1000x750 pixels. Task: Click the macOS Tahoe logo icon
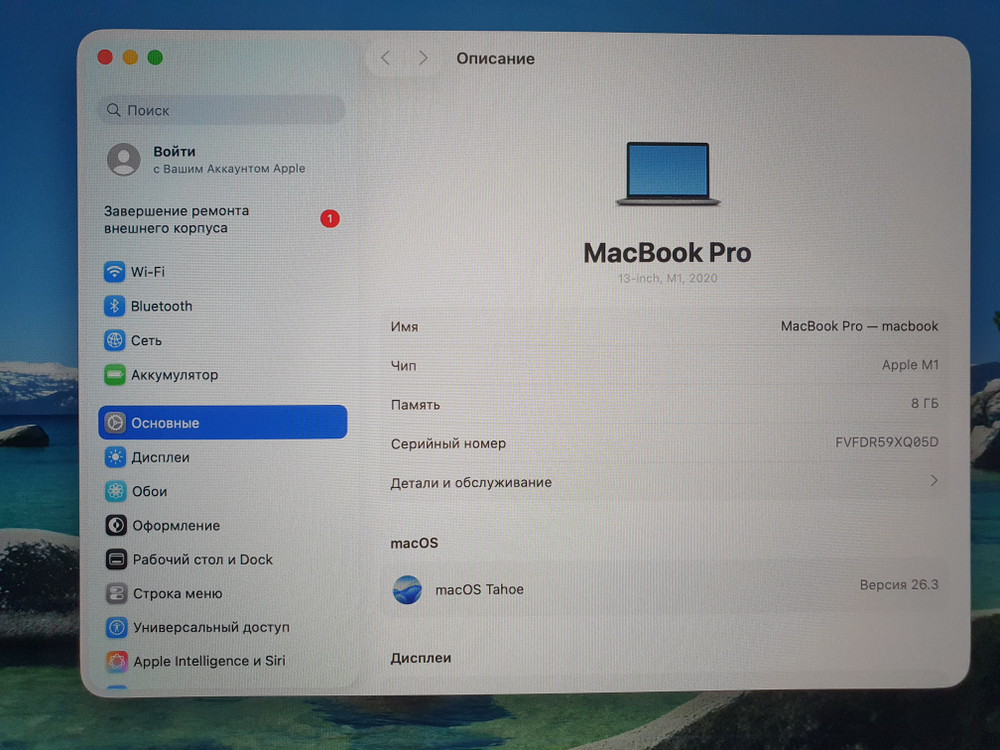(x=408, y=589)
